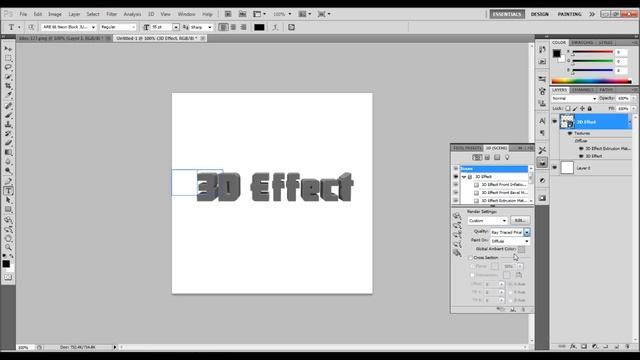This screenshot has width=640, height=360.
Task: Select the 3D Camera Orbit tool
Action: 8,229
